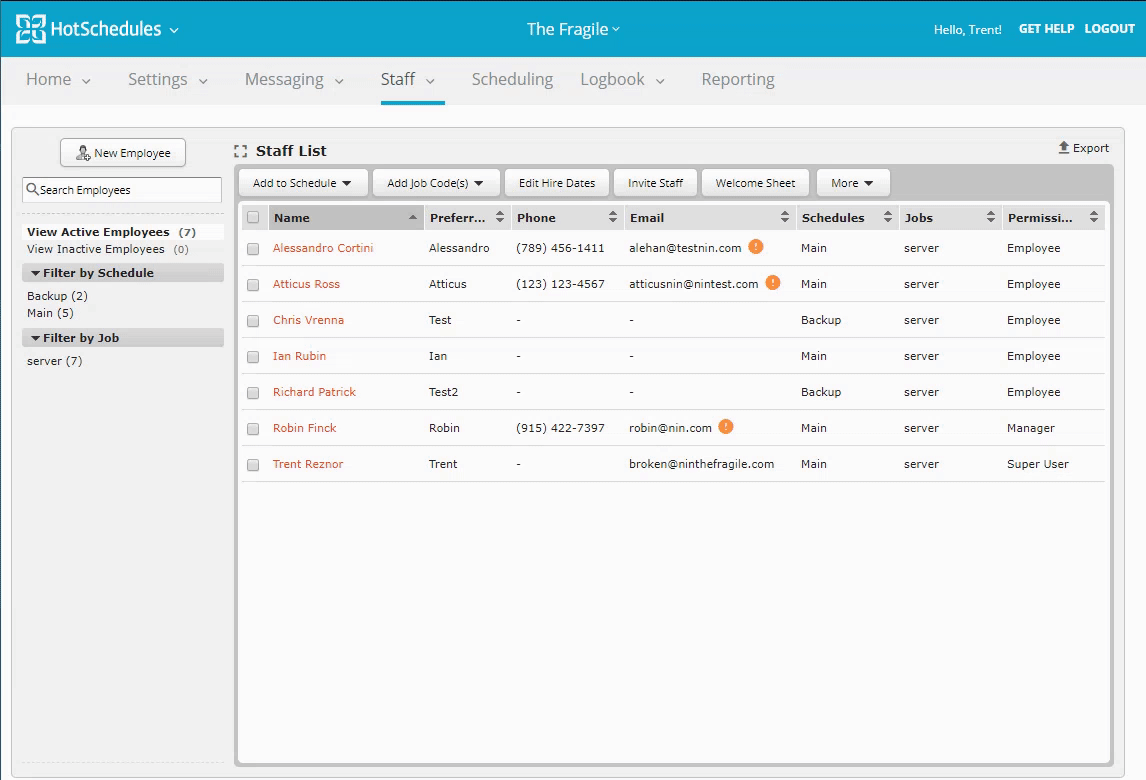This screenshot has height=780, width=1146.
Task: Select View Active Employees (7)
Action: pyautogui.click(x=111, y=232)
